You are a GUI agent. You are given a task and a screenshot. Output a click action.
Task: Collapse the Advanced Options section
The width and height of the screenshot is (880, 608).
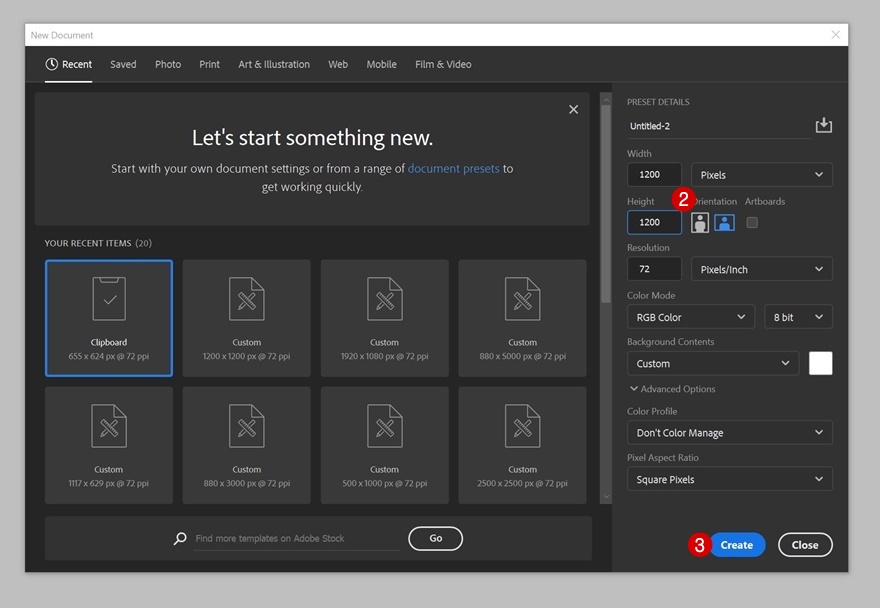point(672,389)
